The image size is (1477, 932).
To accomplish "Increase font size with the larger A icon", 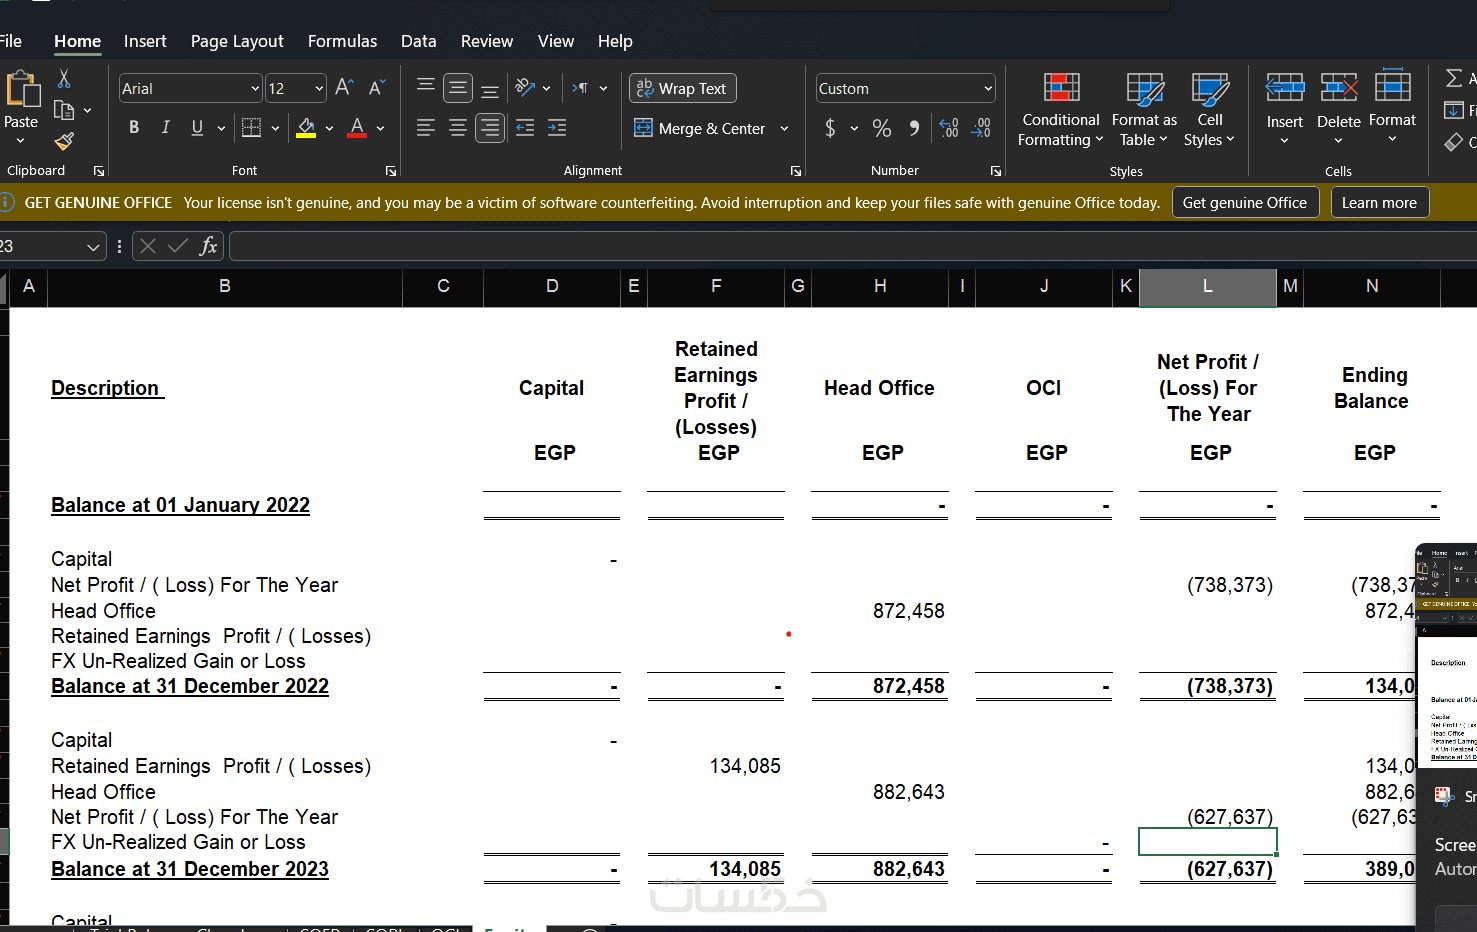I will click(x=344, y=88).
